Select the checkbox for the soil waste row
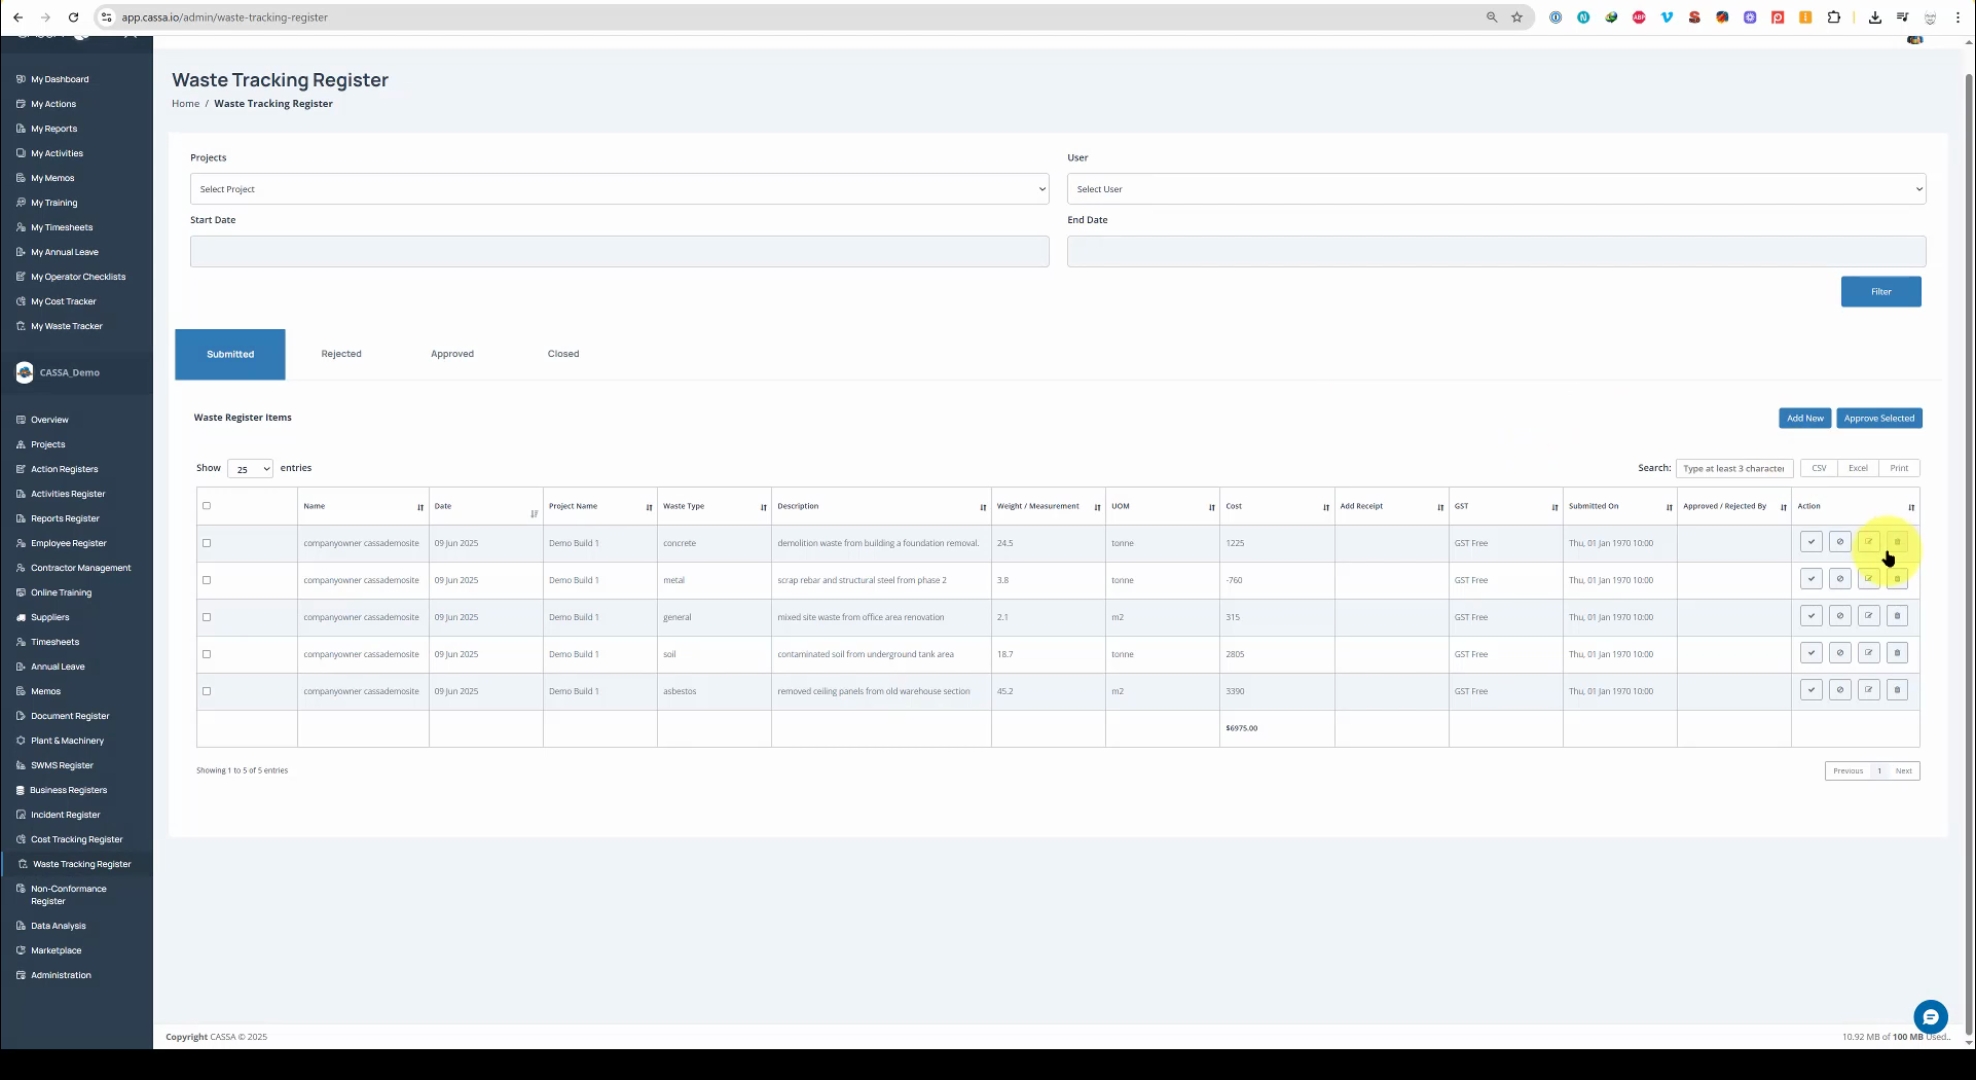1976x1080 pixels. pos(207,654)
